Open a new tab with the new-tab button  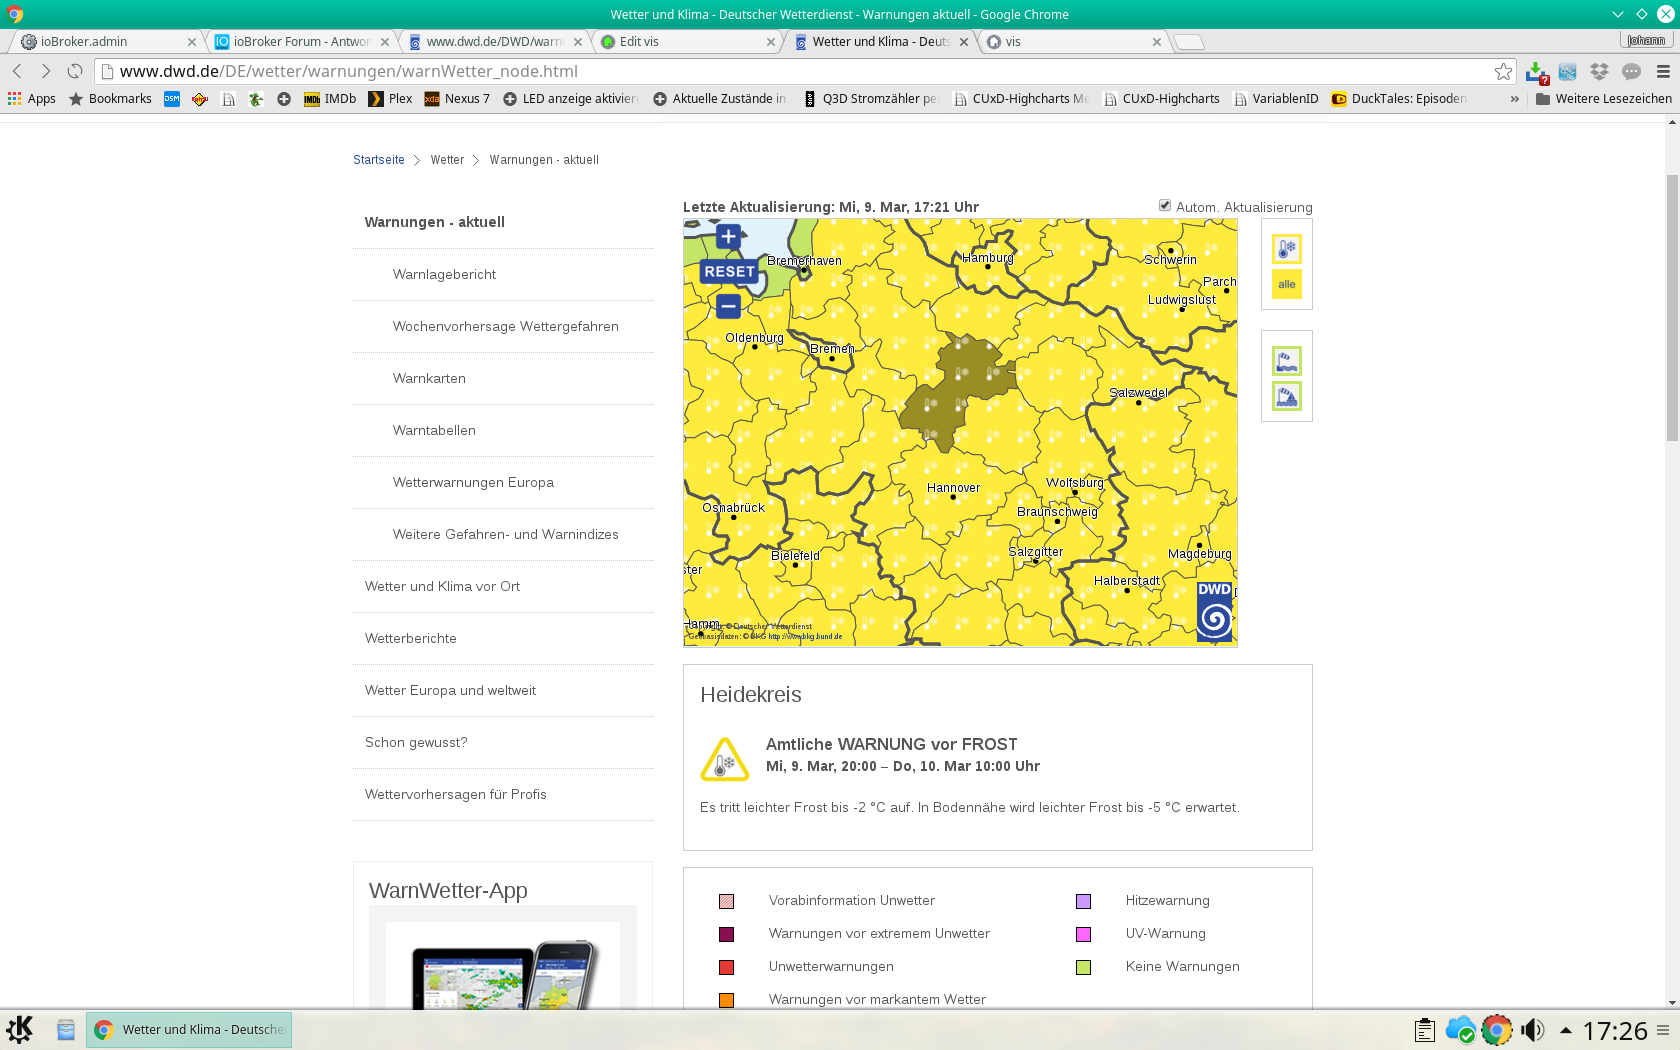[x=1189, y=42]
